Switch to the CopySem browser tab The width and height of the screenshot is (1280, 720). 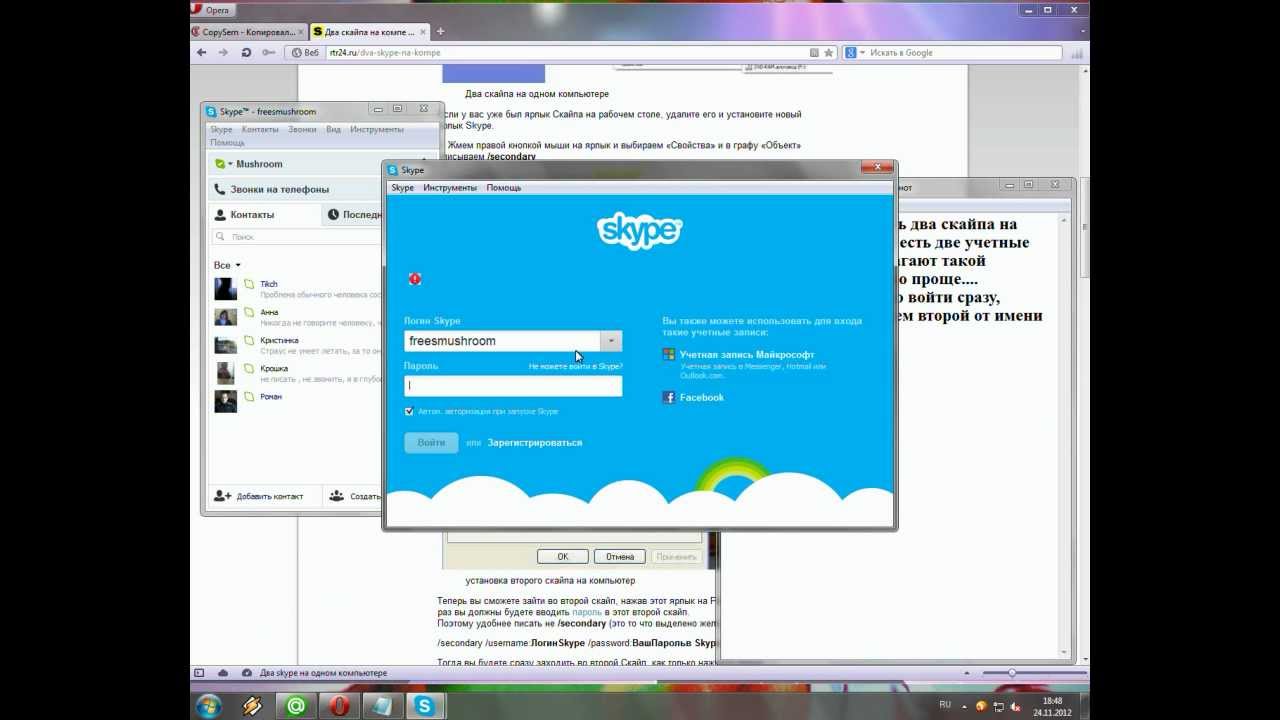click(x=247, y=32)
